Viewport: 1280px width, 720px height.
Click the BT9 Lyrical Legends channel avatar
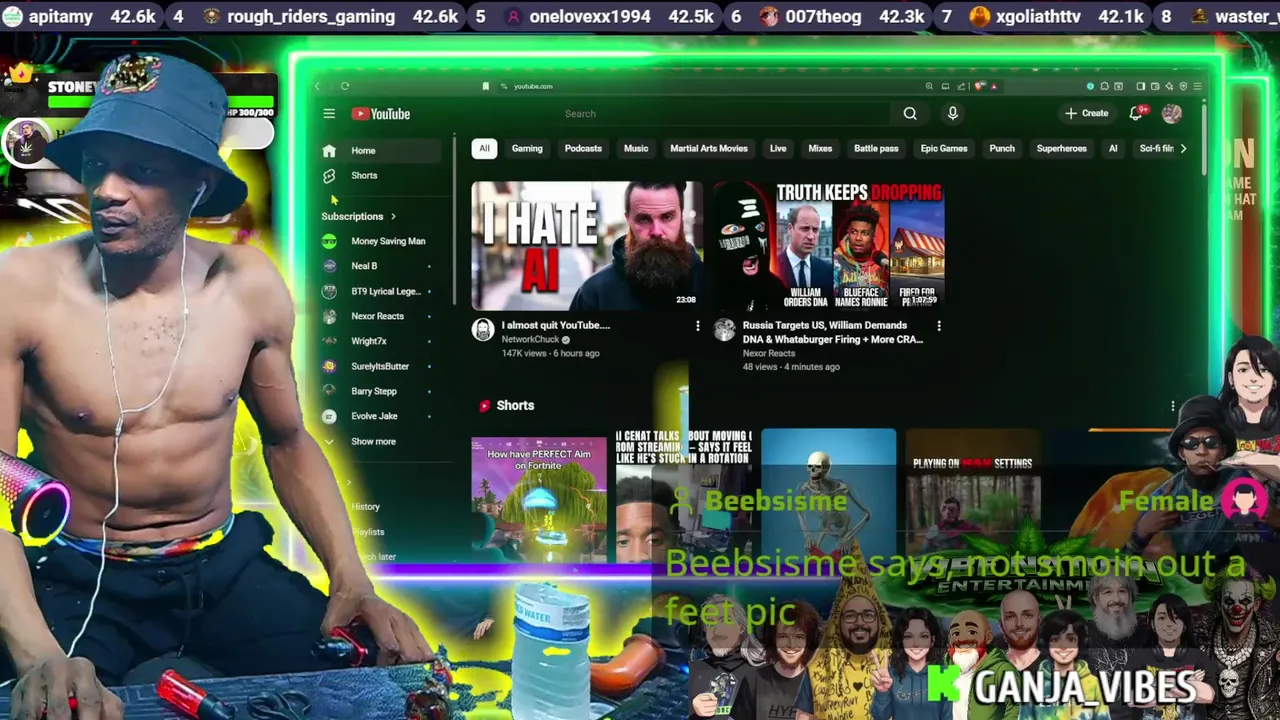coord(329,291)
